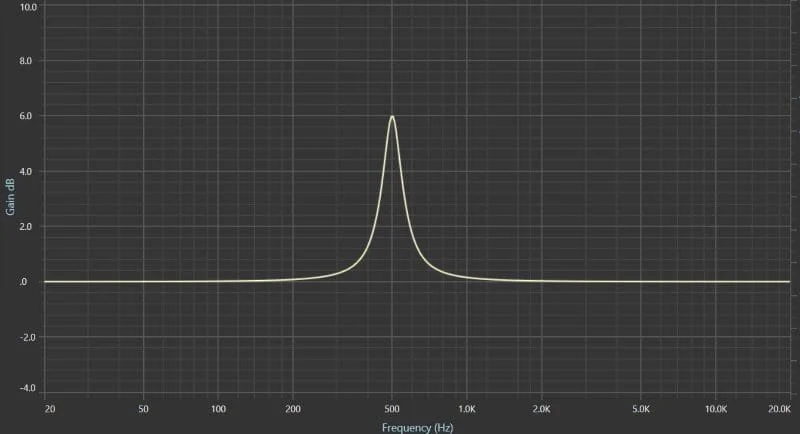Click the 8.0 gain axis label

click(x=26, y=61)
